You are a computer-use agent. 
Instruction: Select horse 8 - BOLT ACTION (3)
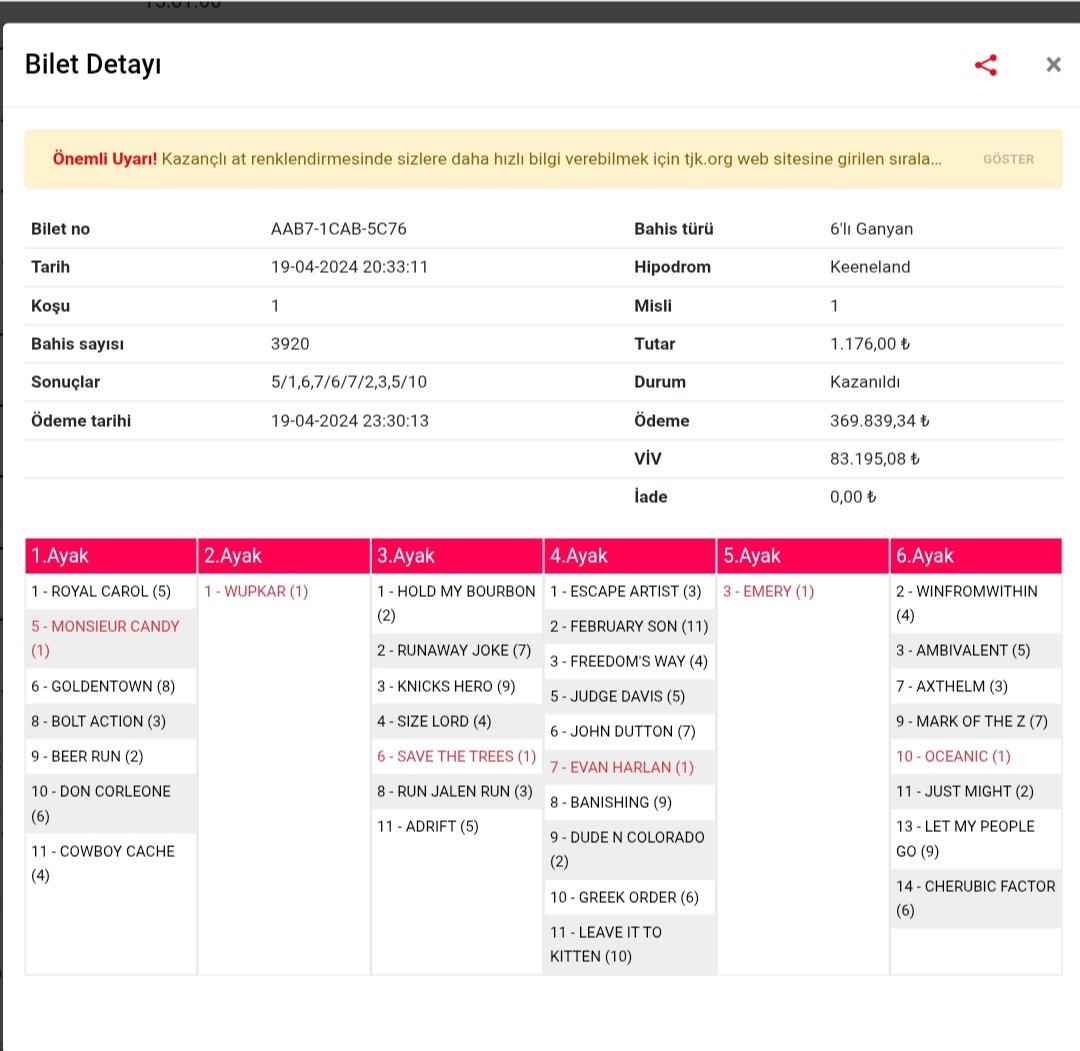coord(111,722)
